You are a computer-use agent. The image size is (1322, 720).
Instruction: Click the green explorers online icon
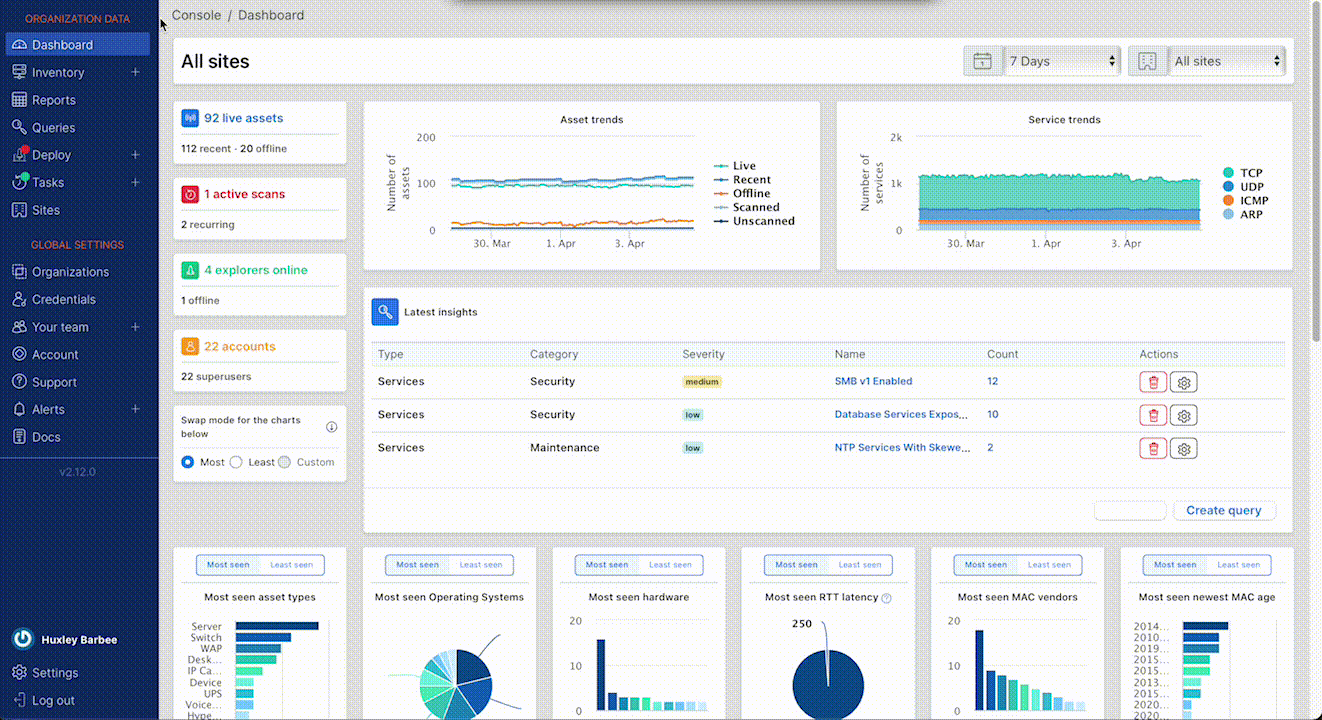[190, 270]
